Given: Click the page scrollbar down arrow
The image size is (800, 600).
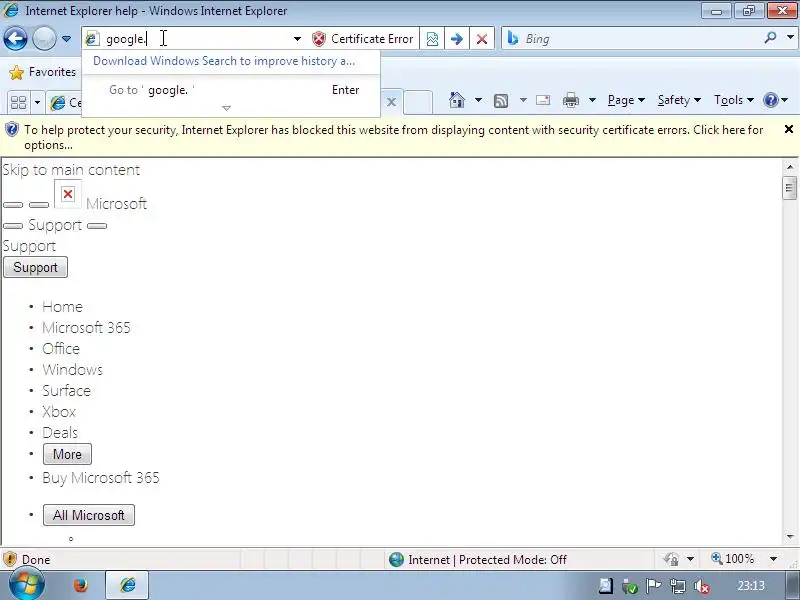Looking at the screenshot, I should point(790,536).
